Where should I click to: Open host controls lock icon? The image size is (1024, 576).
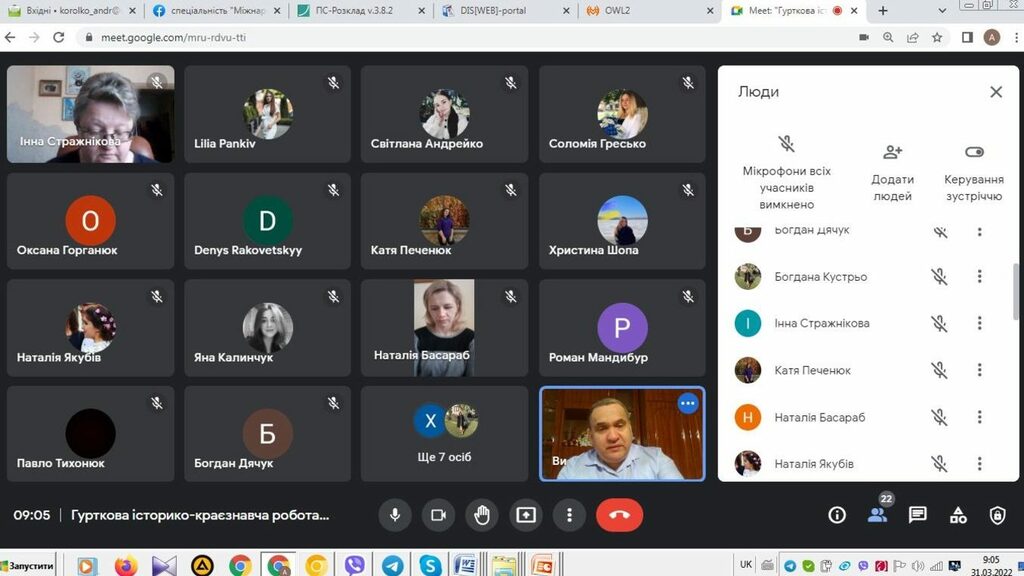pyautogui.click(x=997, y=515)
